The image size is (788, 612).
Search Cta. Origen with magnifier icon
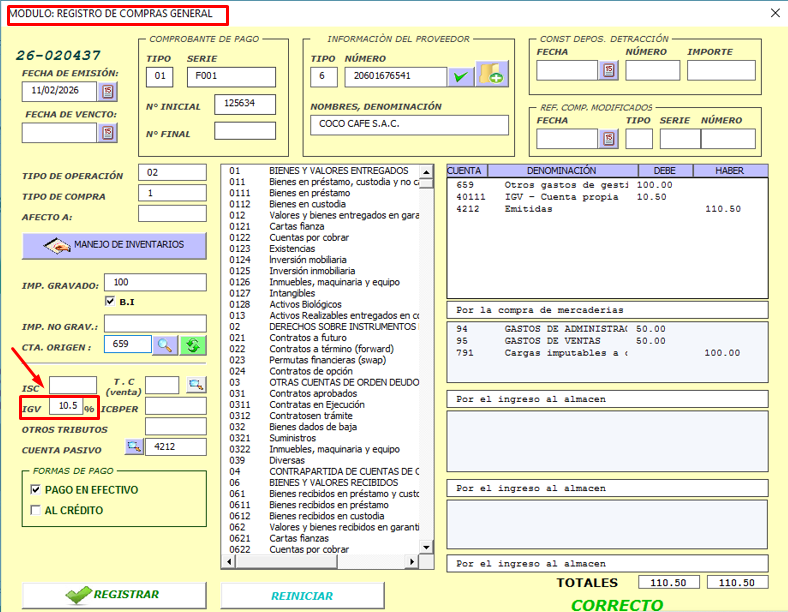165,345
